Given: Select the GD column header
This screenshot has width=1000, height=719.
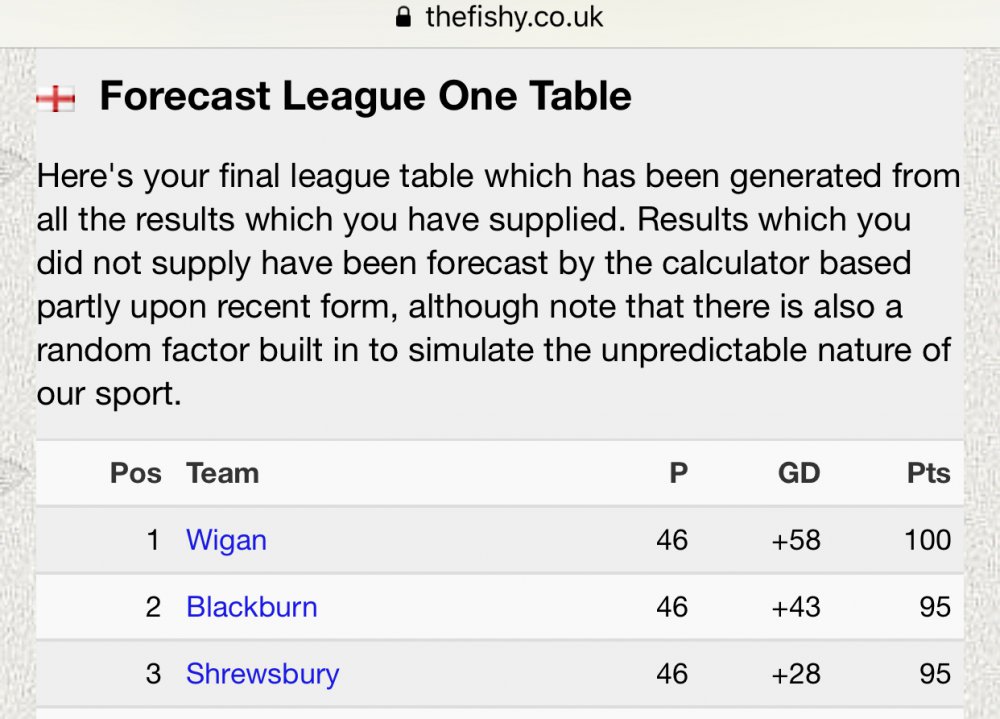Looking at the screenshot, I should click(798, 473).
